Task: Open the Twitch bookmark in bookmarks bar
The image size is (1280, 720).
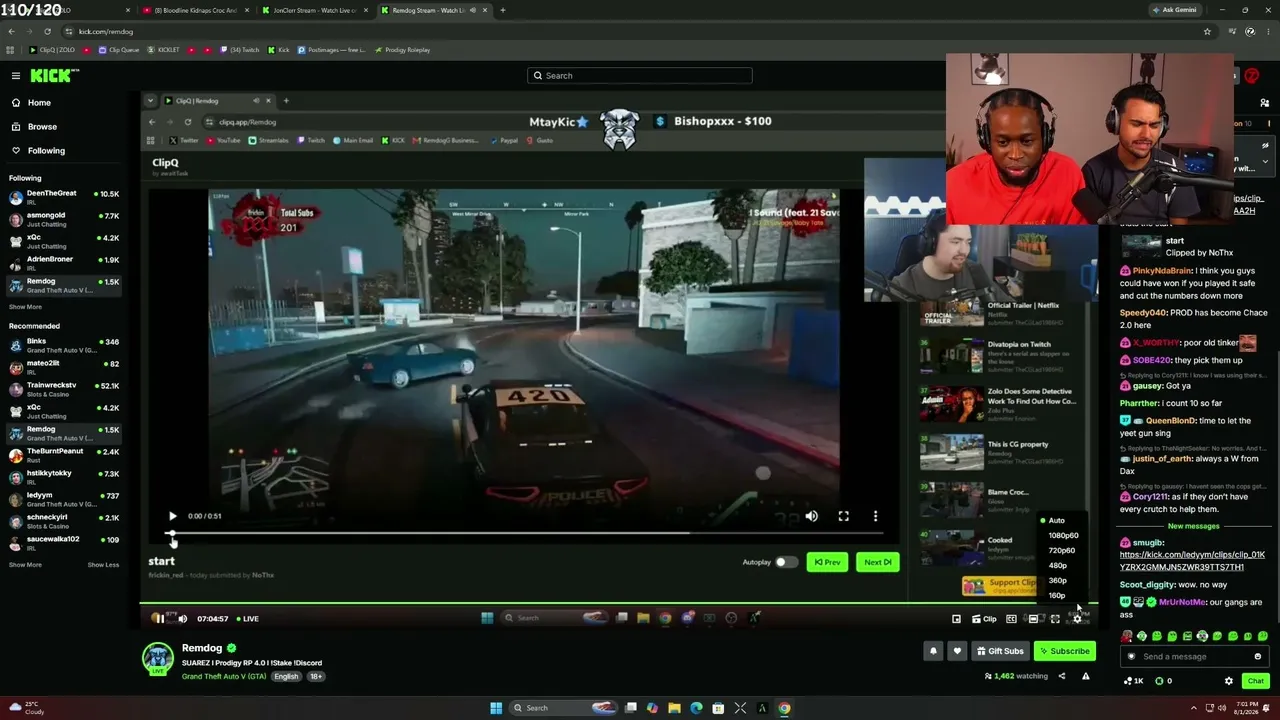Action: pos(239,50)
